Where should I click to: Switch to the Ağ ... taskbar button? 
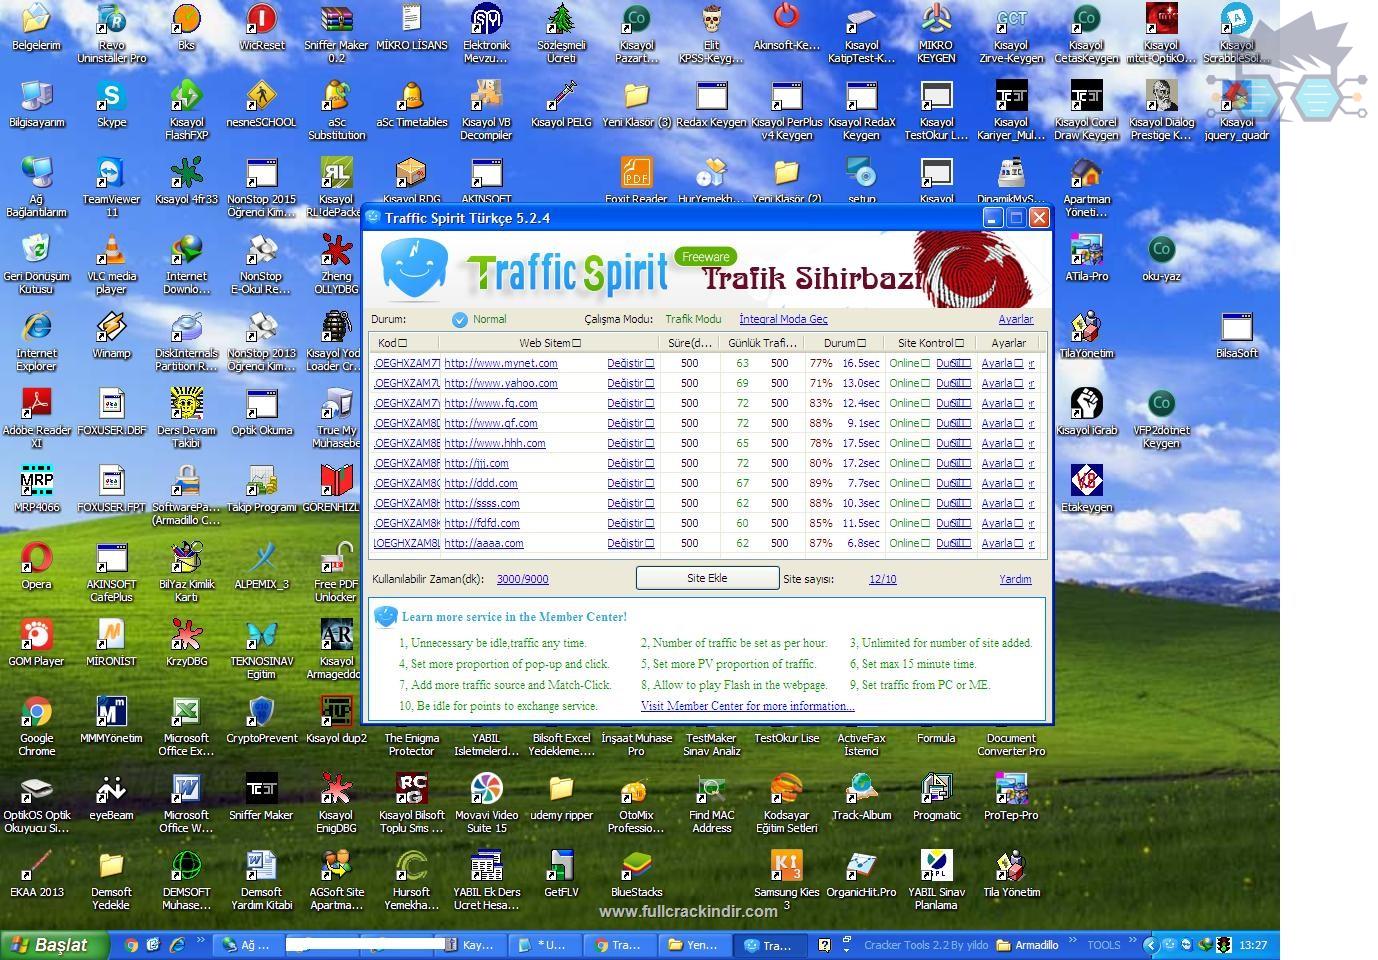tap(249, 944)
